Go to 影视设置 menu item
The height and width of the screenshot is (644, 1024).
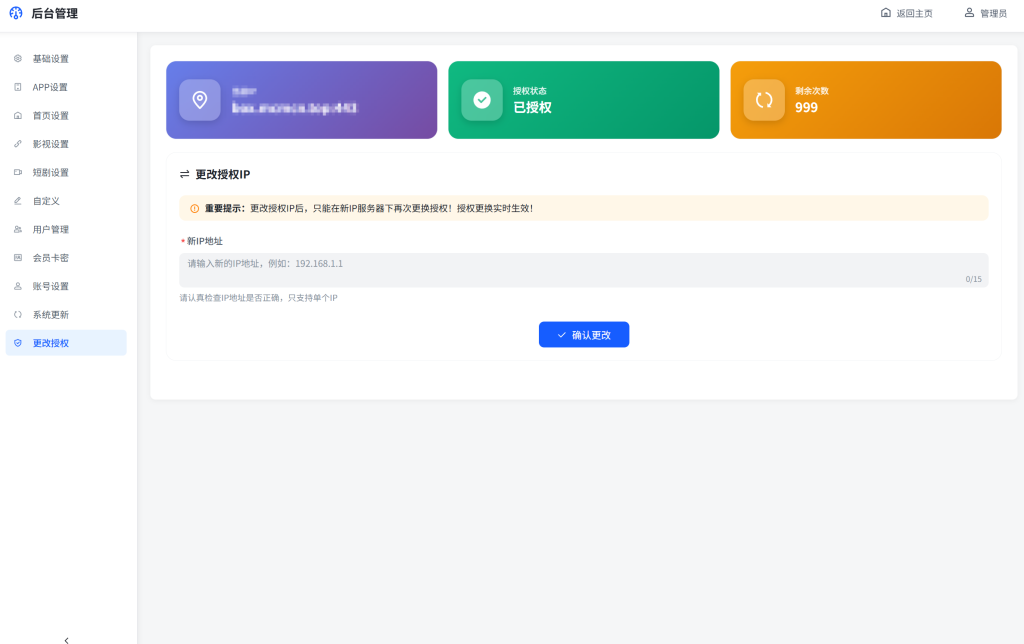click(x=66, y=144)
